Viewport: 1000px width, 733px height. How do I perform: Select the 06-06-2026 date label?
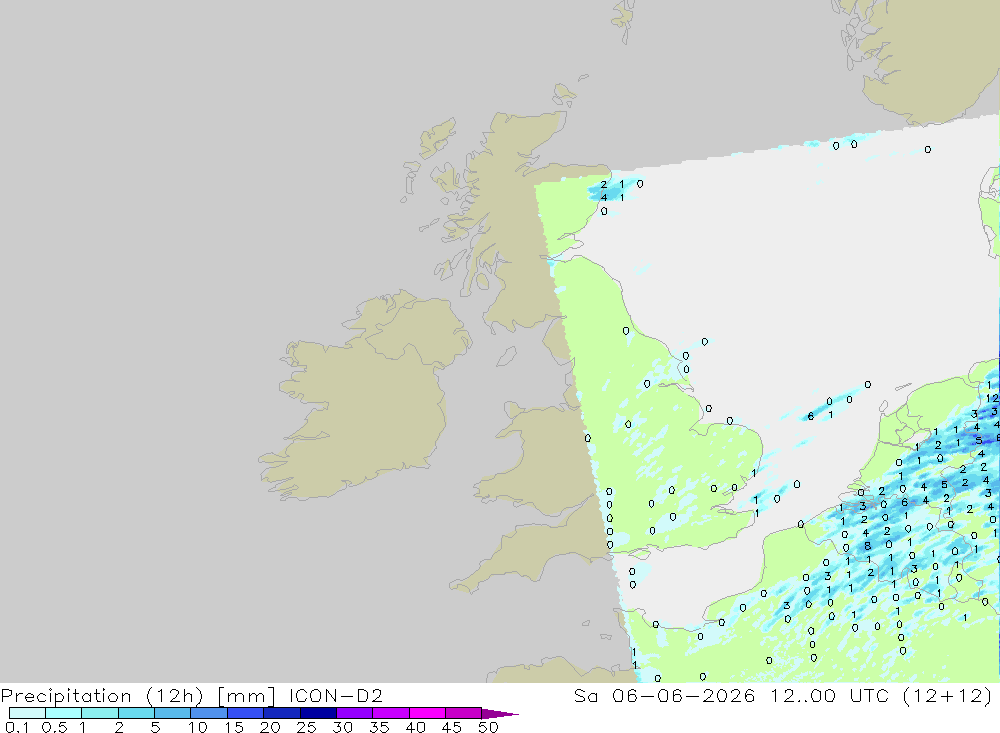coord(683,695)
